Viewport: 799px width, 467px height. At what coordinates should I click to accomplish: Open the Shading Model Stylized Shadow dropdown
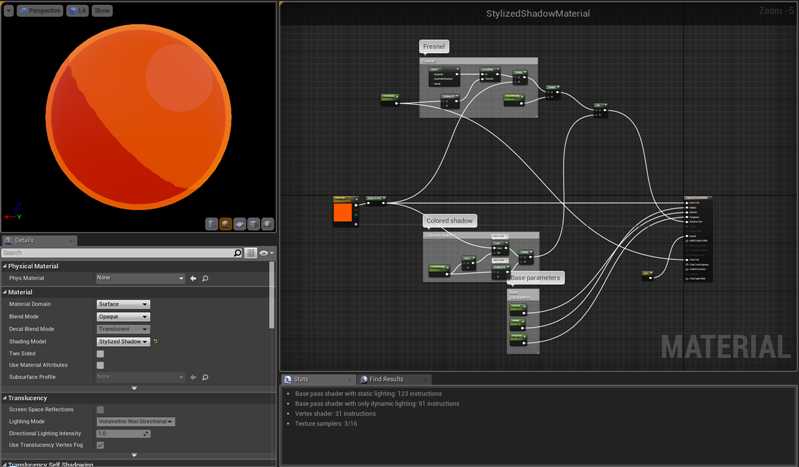pos(123,342)
